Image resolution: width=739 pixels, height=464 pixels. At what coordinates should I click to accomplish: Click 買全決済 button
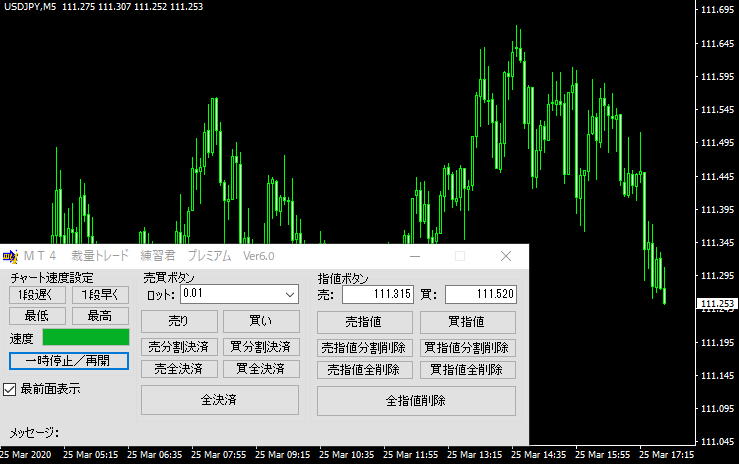259,369
